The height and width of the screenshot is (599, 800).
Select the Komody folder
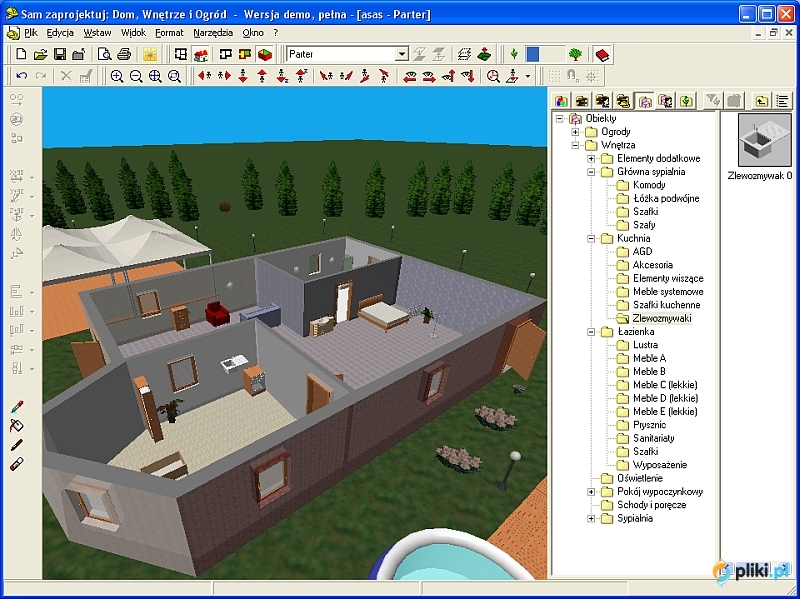pyautogui.click(x=649, y=185)
